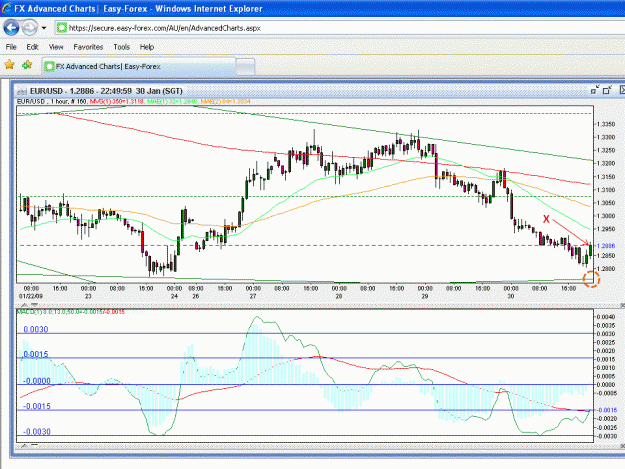
Task: Click the blue 0.0030 MACD level label
Action: click(x=36, y=330)
